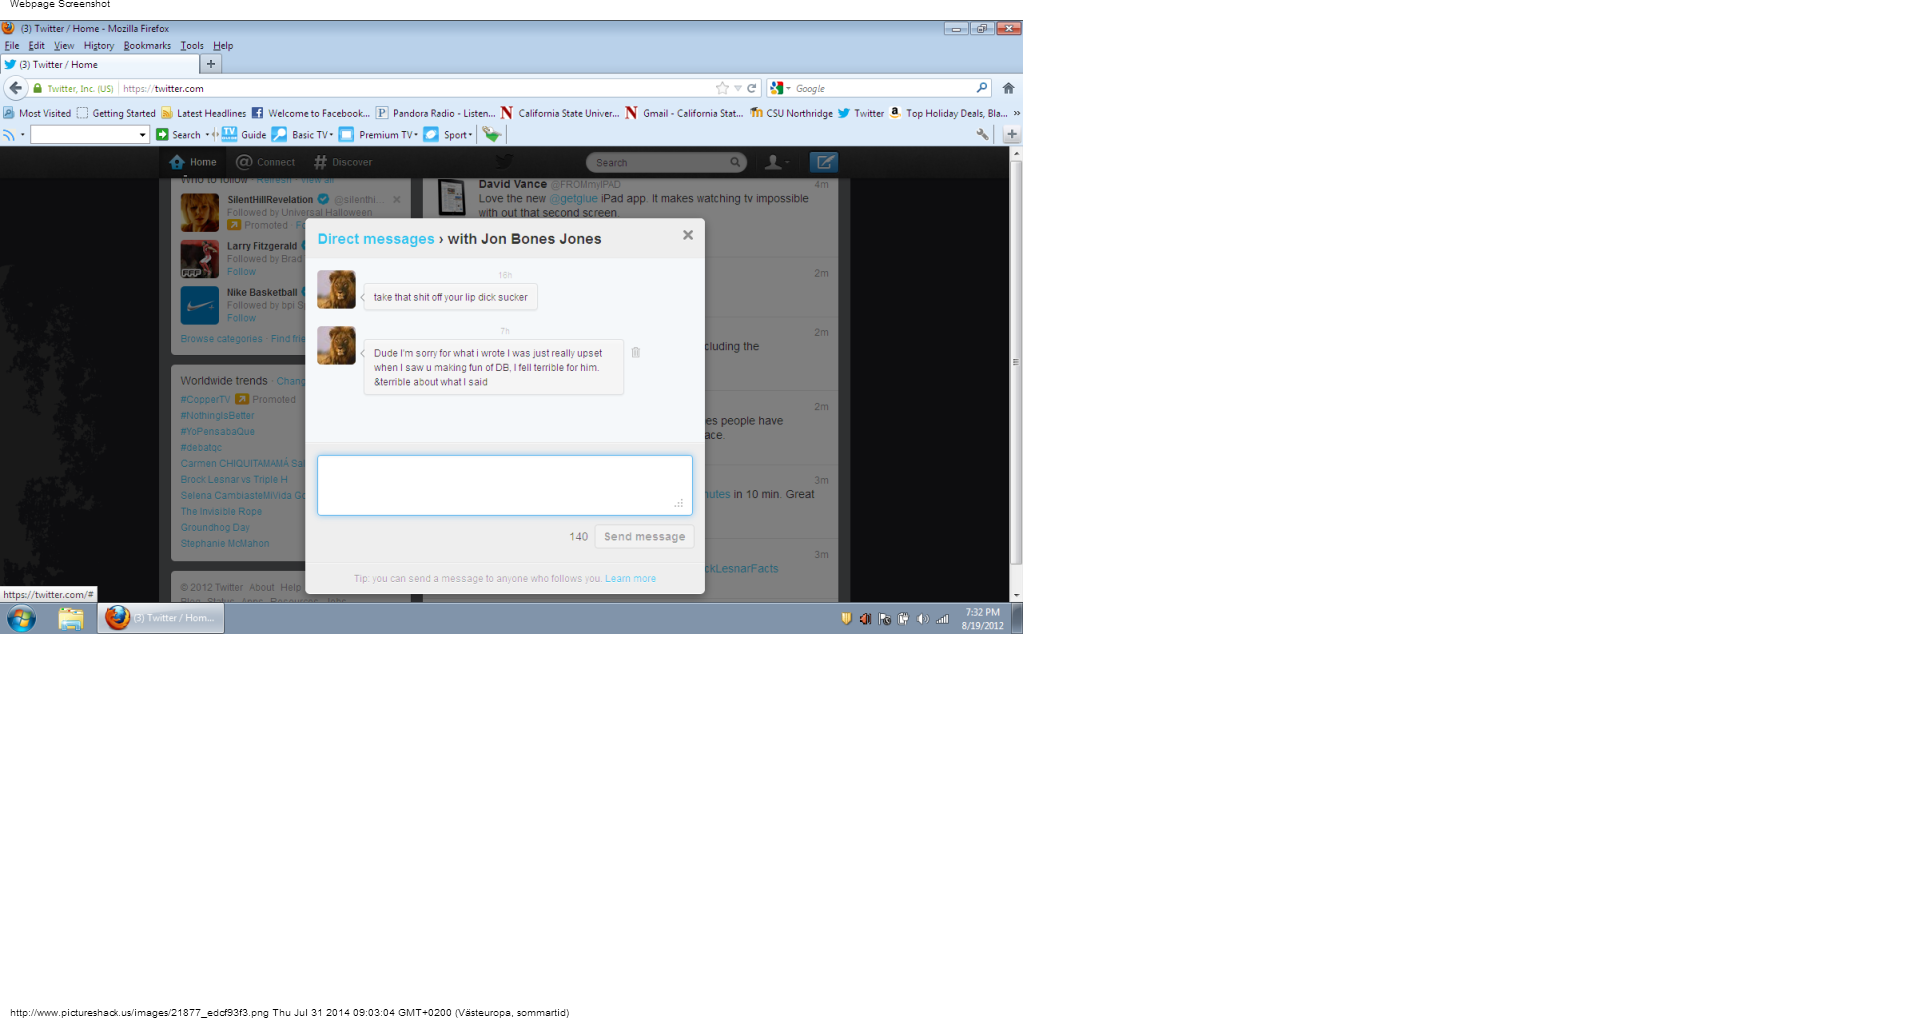
Task: Click the yellow shield tray icon
Action: click(x=846, y=619)
